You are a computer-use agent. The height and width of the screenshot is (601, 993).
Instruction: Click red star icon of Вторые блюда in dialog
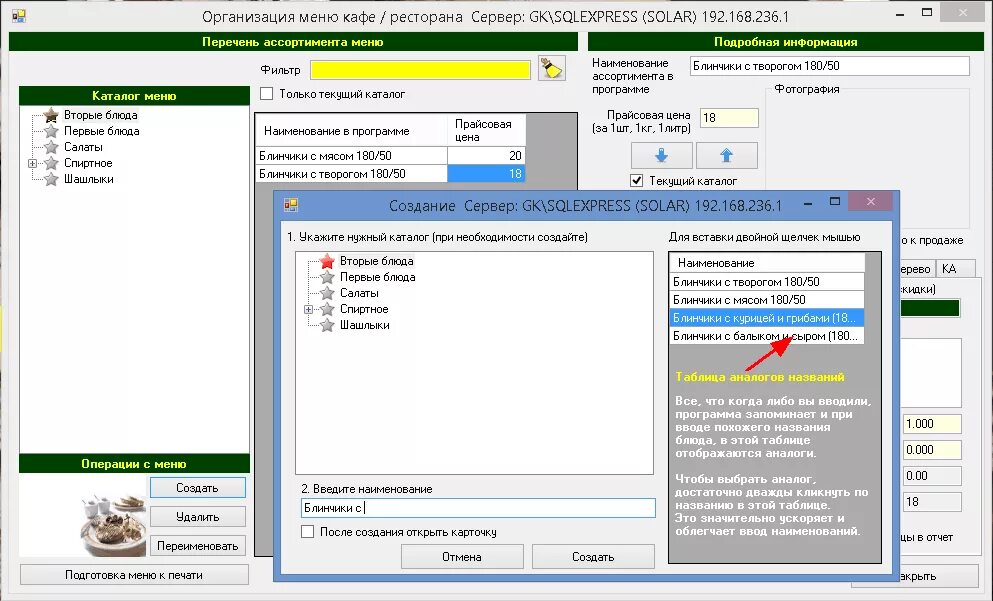pyautogui.click(x=327, y=261)
